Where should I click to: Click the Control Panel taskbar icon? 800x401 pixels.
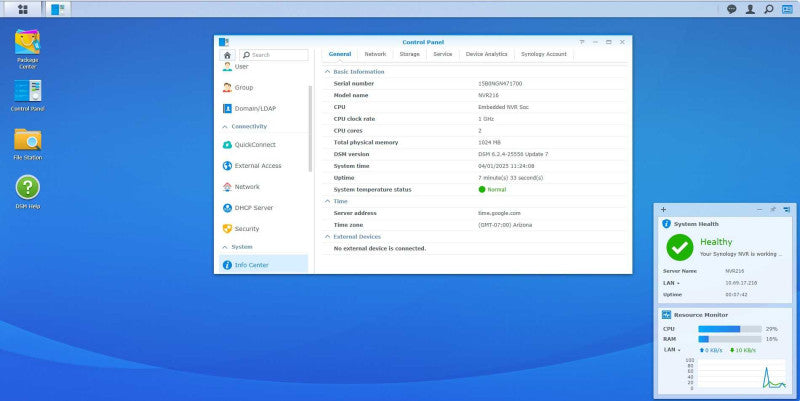58,9
